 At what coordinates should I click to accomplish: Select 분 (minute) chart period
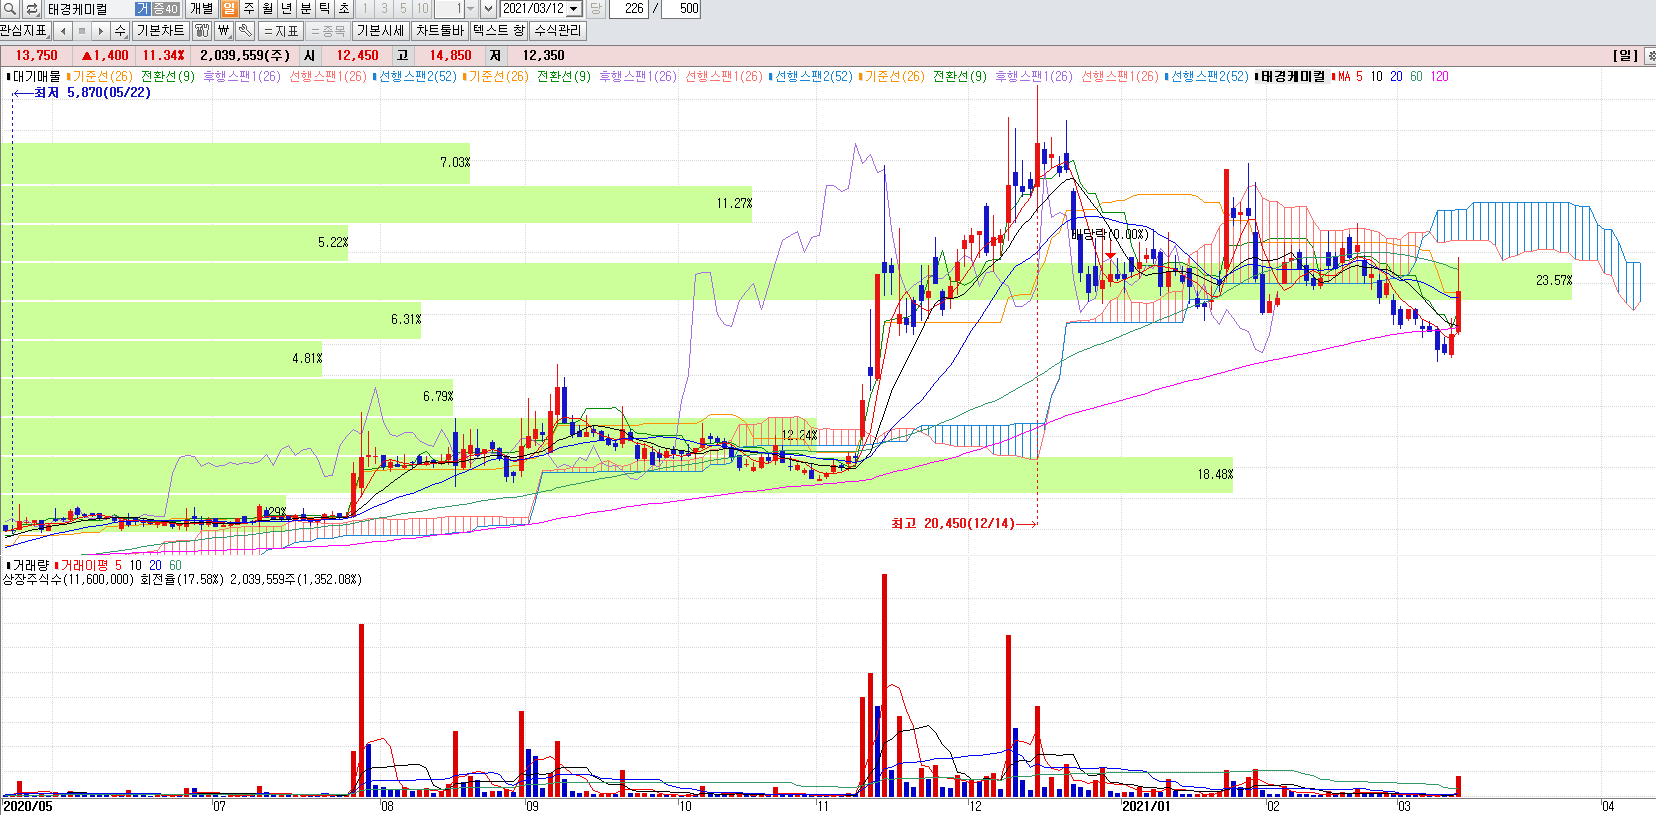click(x=306, y=8)
